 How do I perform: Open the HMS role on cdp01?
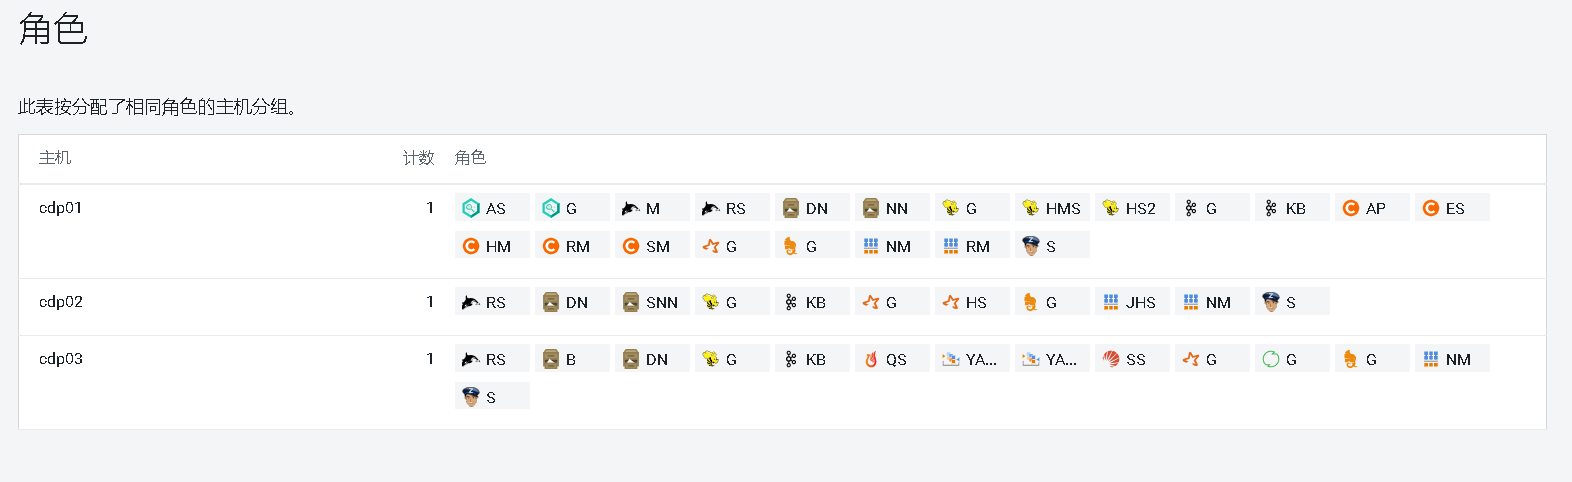point(1051,208)
